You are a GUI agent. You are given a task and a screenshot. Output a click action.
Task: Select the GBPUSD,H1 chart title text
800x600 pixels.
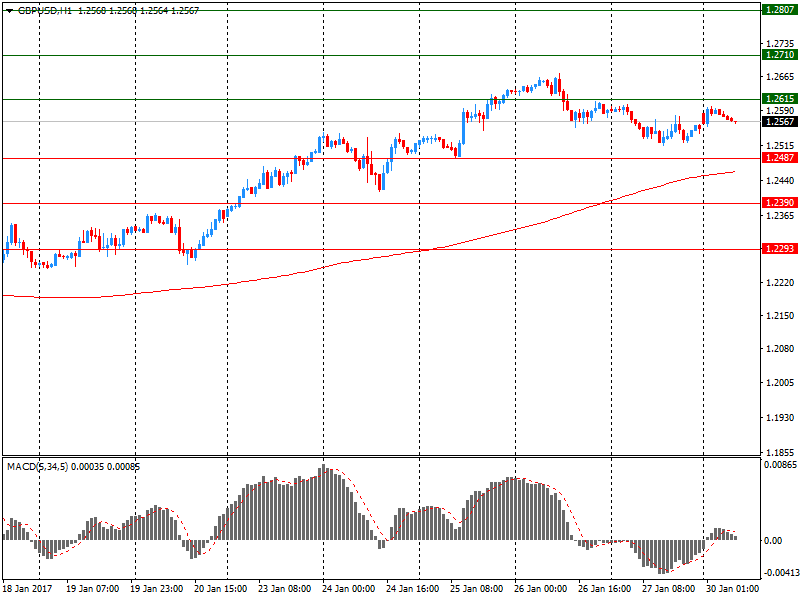coord(44,10)
